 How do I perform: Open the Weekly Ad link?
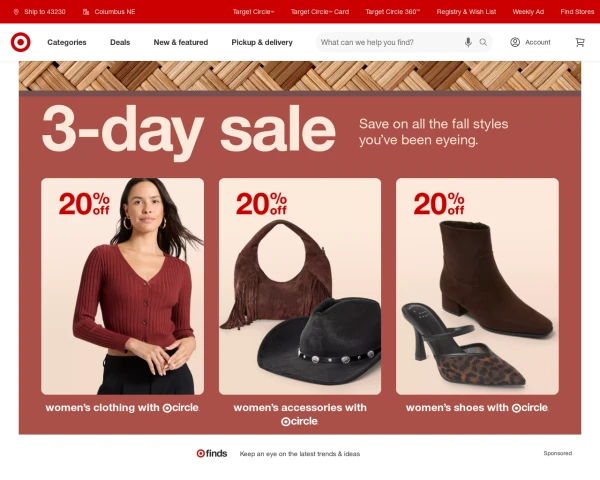point(528,12)
